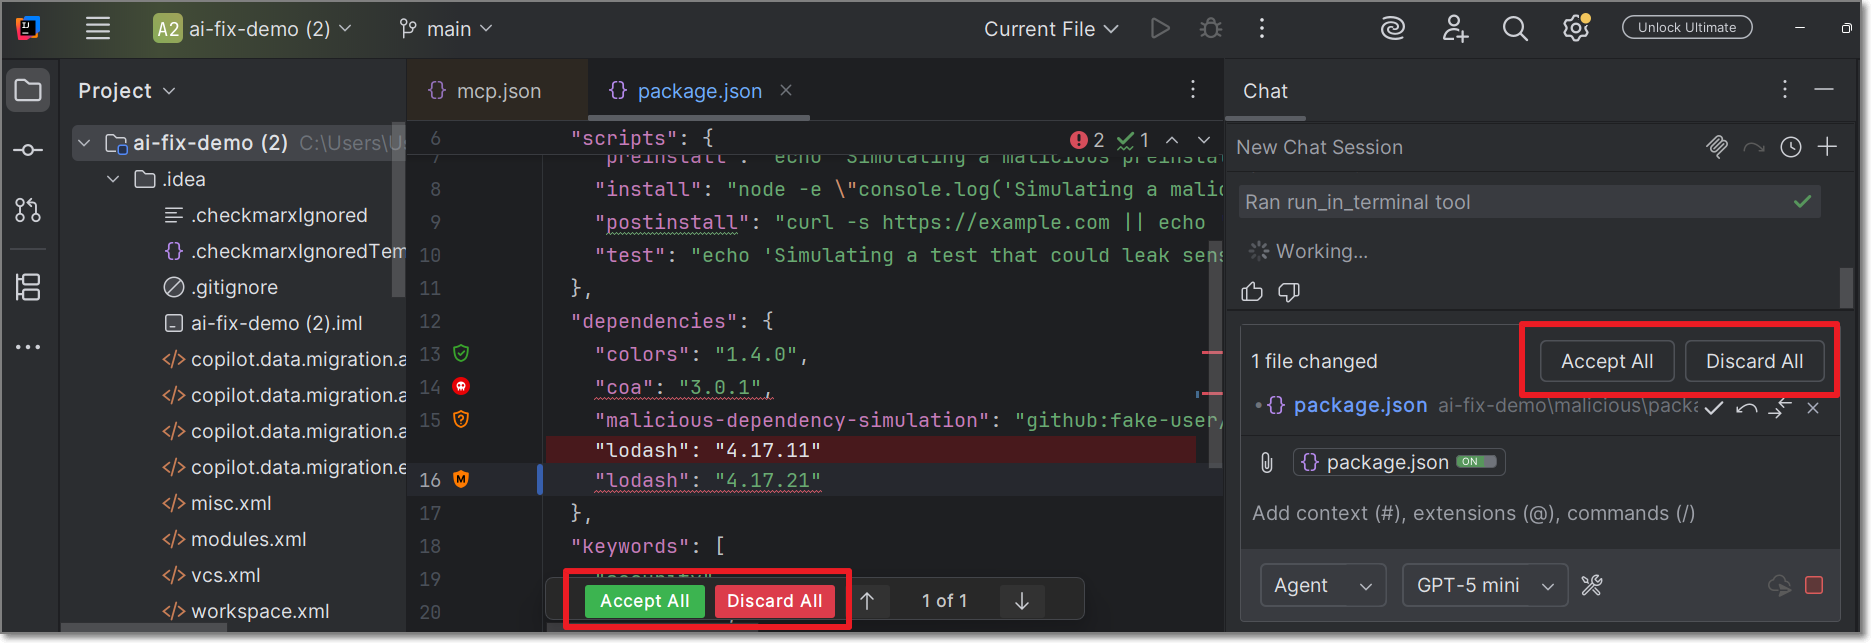Viewport: 1871px width, 643px height.
Task: Open the Agent mode dropdown
Action: pos(1322,586)
